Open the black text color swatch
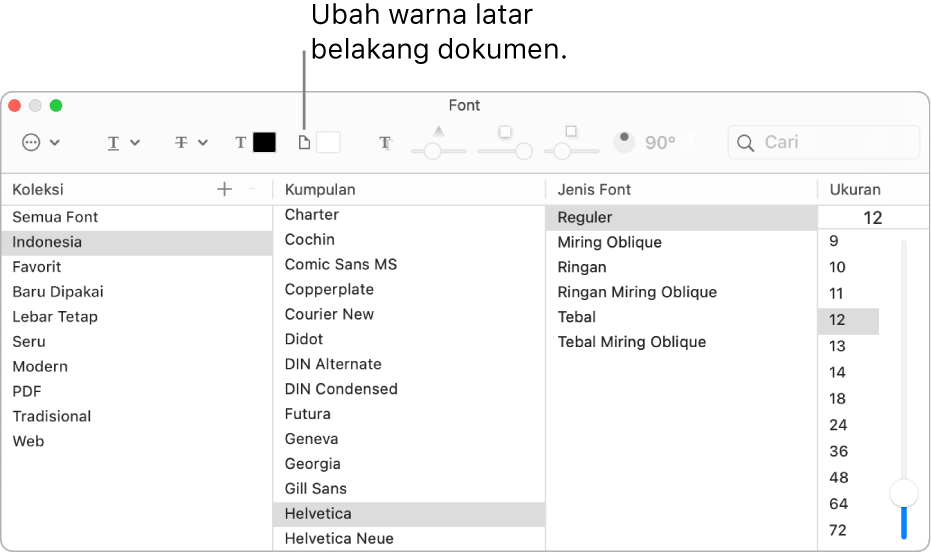This screenshot has height=553, width=931. pyautogui.click(x=264, y=143)
